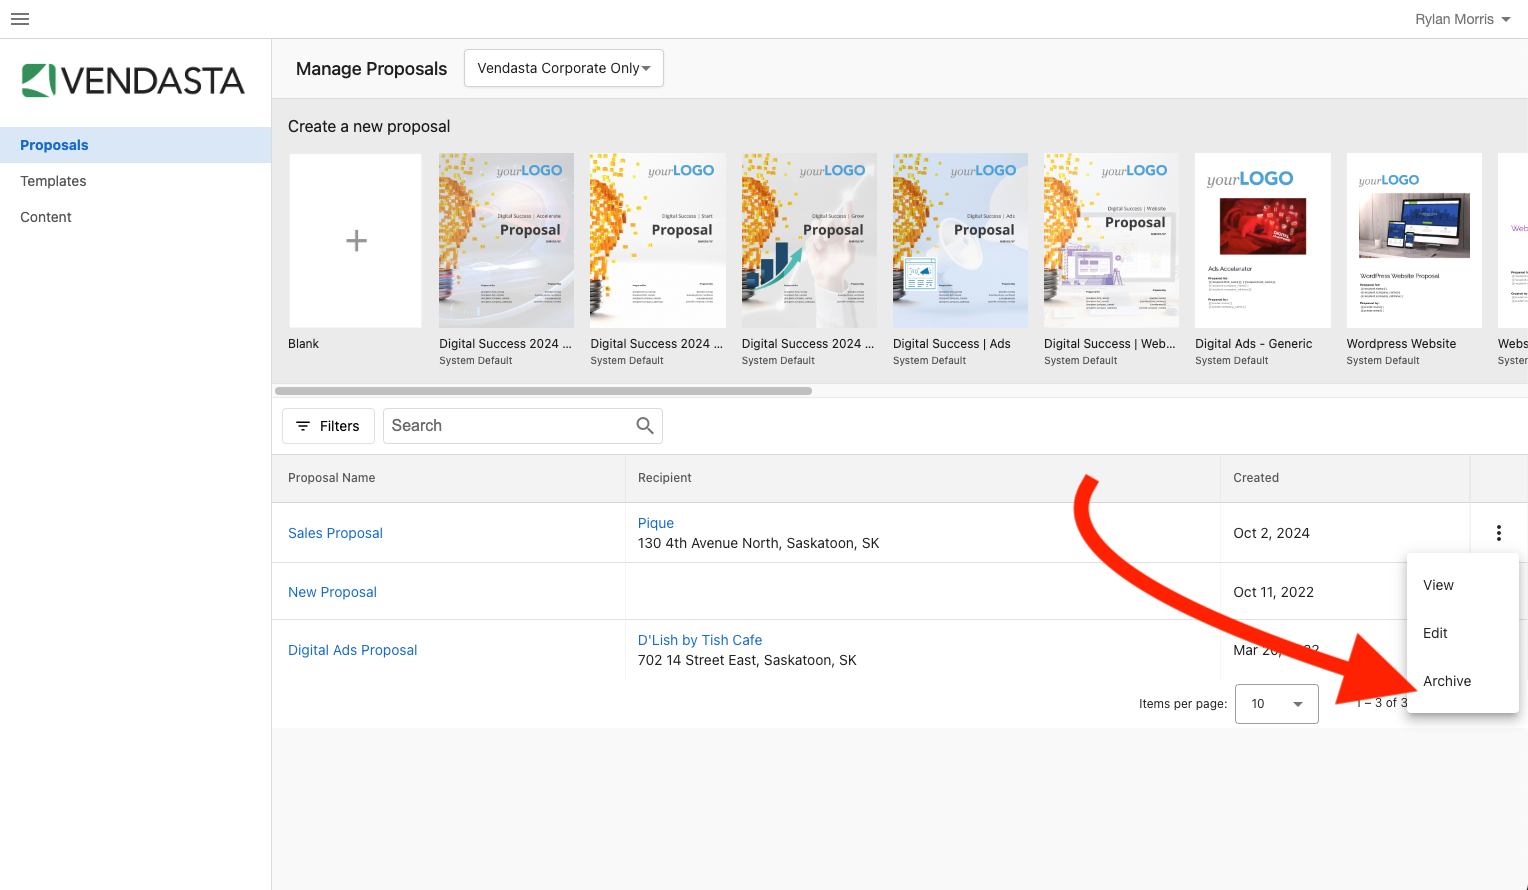Open the Digital Ads Proposal link
This screenshot has width=1528, height=890.
(x=352, y=650)
